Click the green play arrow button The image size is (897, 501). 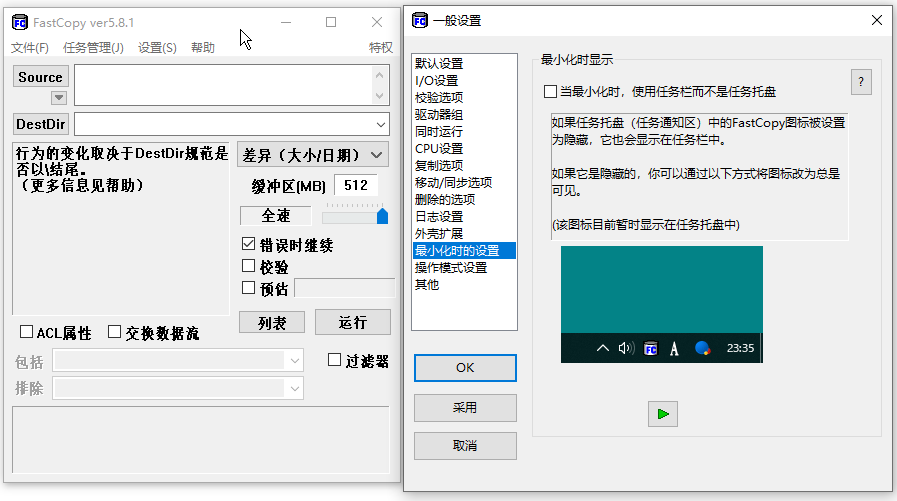662,414
